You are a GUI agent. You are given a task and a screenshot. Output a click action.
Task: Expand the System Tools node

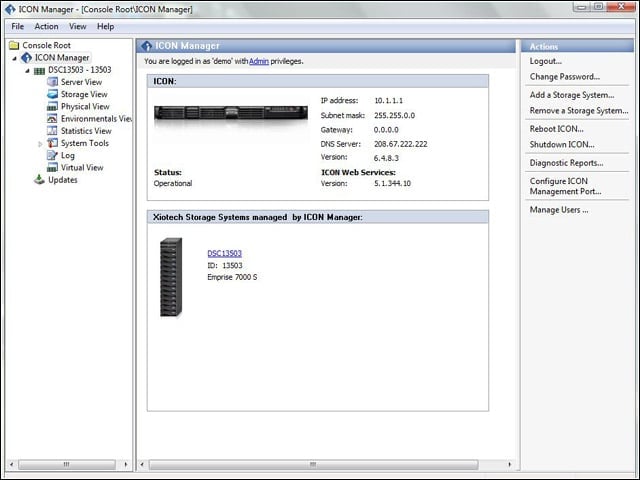40,144
